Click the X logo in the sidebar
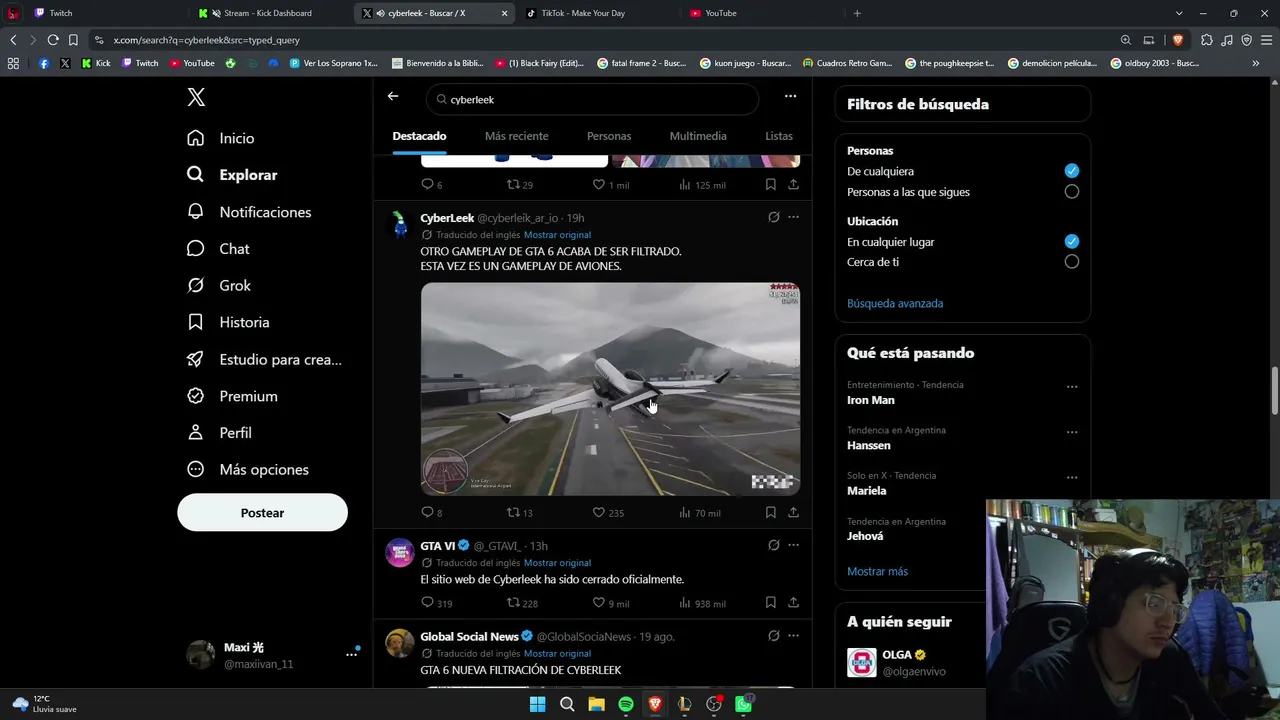This screenshot has height=720, width=1280. [x=196, y=97]
